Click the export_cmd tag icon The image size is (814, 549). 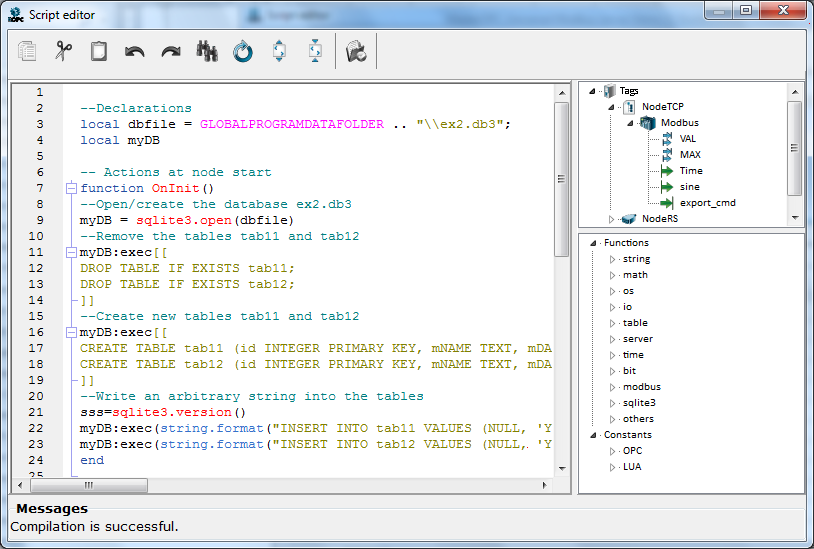pyautogui.click(x=667, y=203)
